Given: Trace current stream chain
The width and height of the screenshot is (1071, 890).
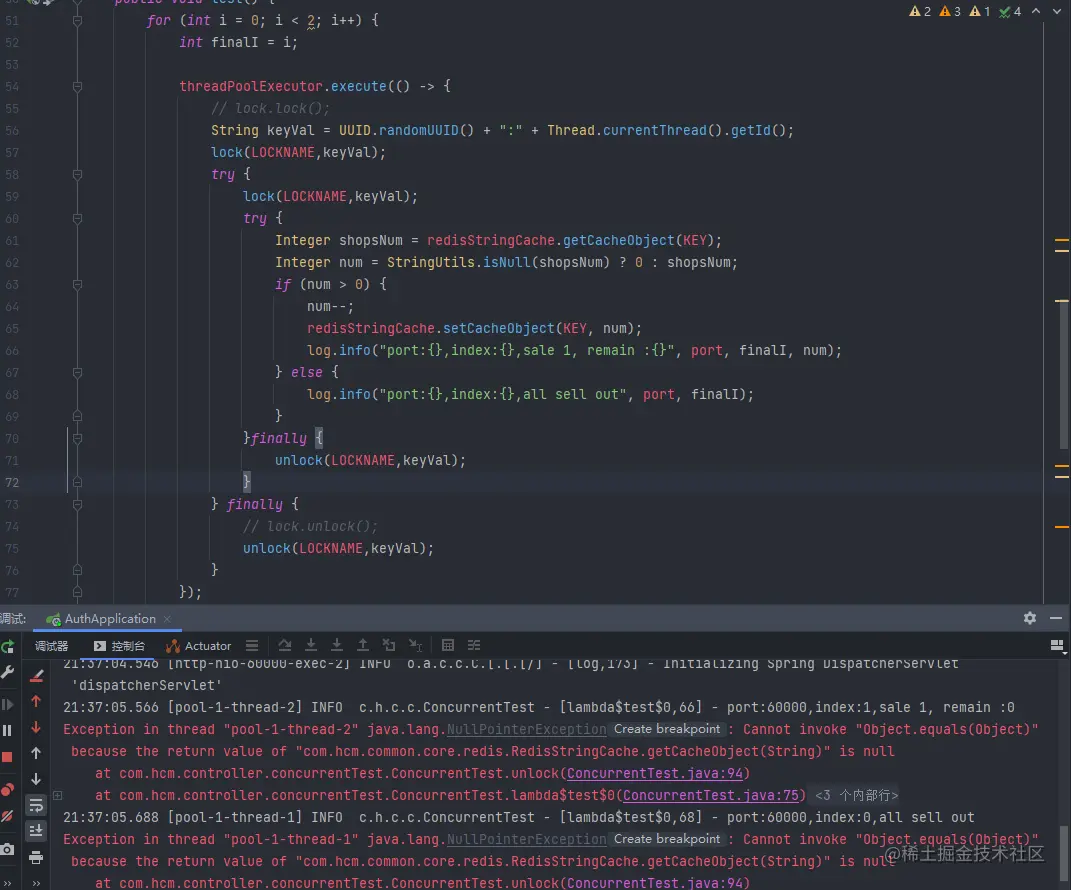Looking at the screenshot, I should pos(474,645).
